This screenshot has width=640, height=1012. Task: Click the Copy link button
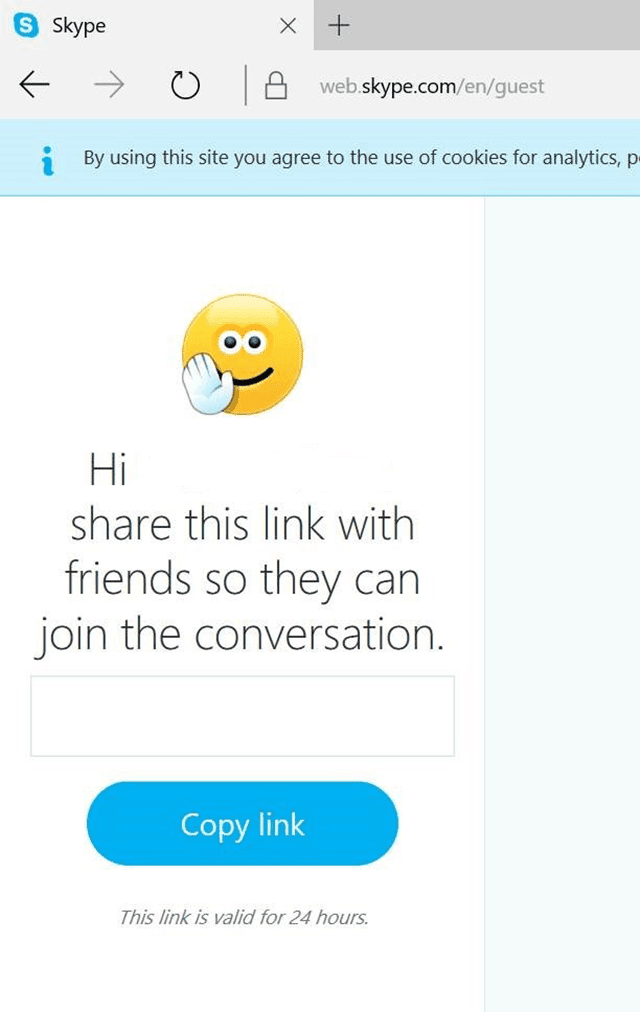tap(243, 824)
